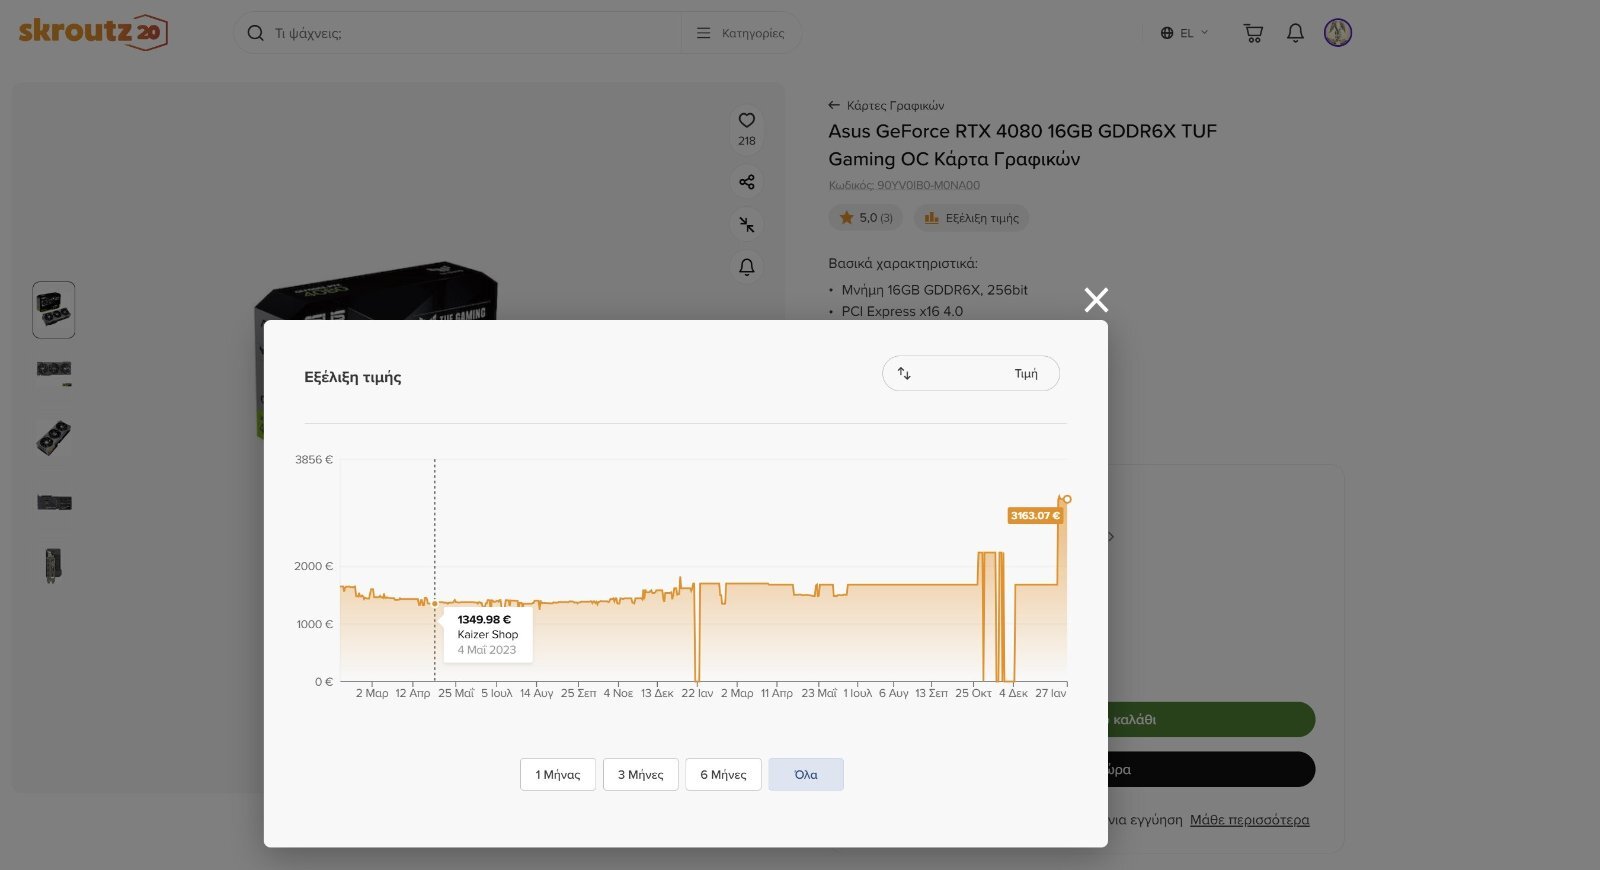Open the user profile avatar
Screen dimensions: 1600x870
point(1338,33)
